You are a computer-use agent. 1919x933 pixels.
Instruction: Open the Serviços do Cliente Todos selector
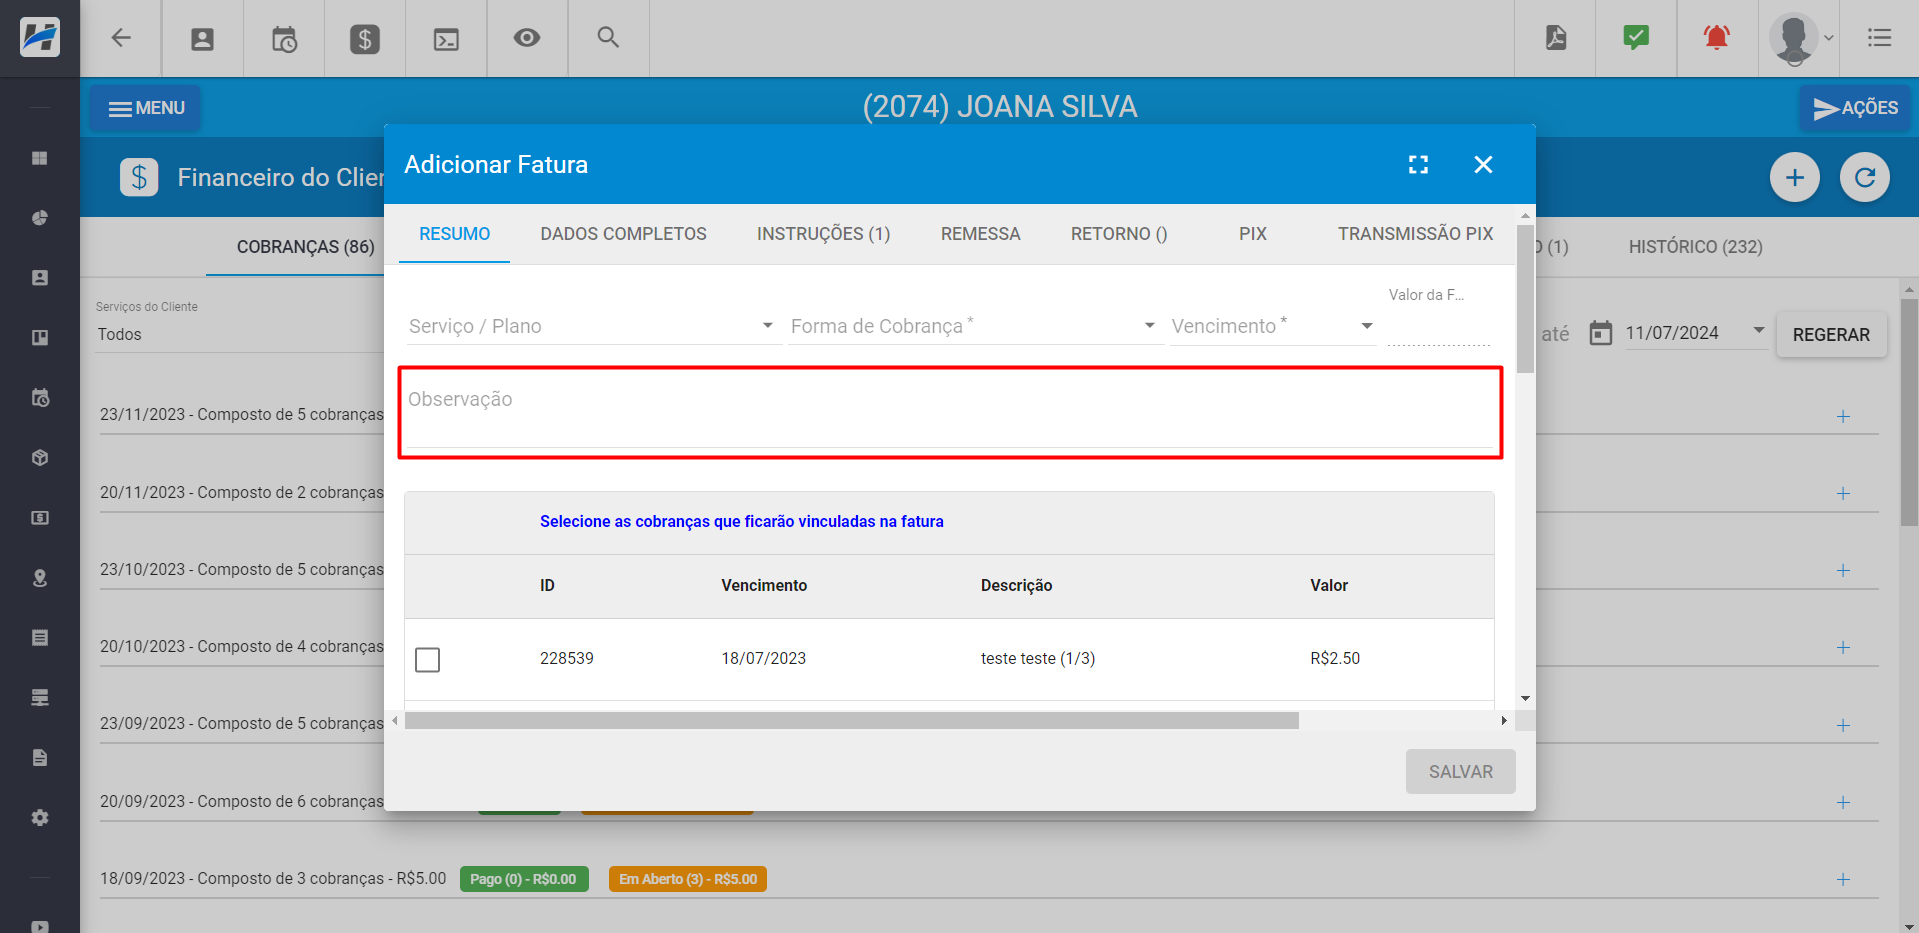pyautogui.click(x=240, y=334)
